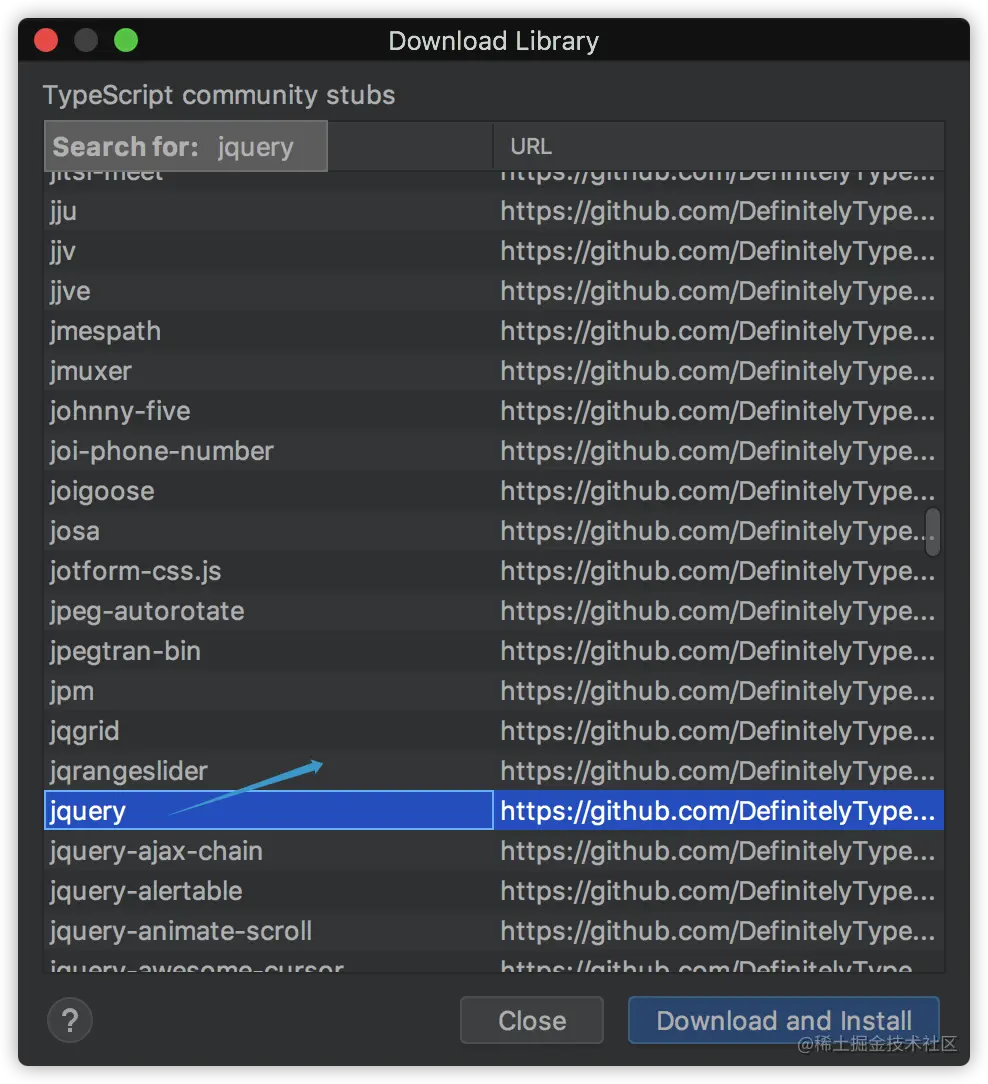Select the jqgrid library row
This screenshot has height=1084, width=988.
click(x=494, y=731)
